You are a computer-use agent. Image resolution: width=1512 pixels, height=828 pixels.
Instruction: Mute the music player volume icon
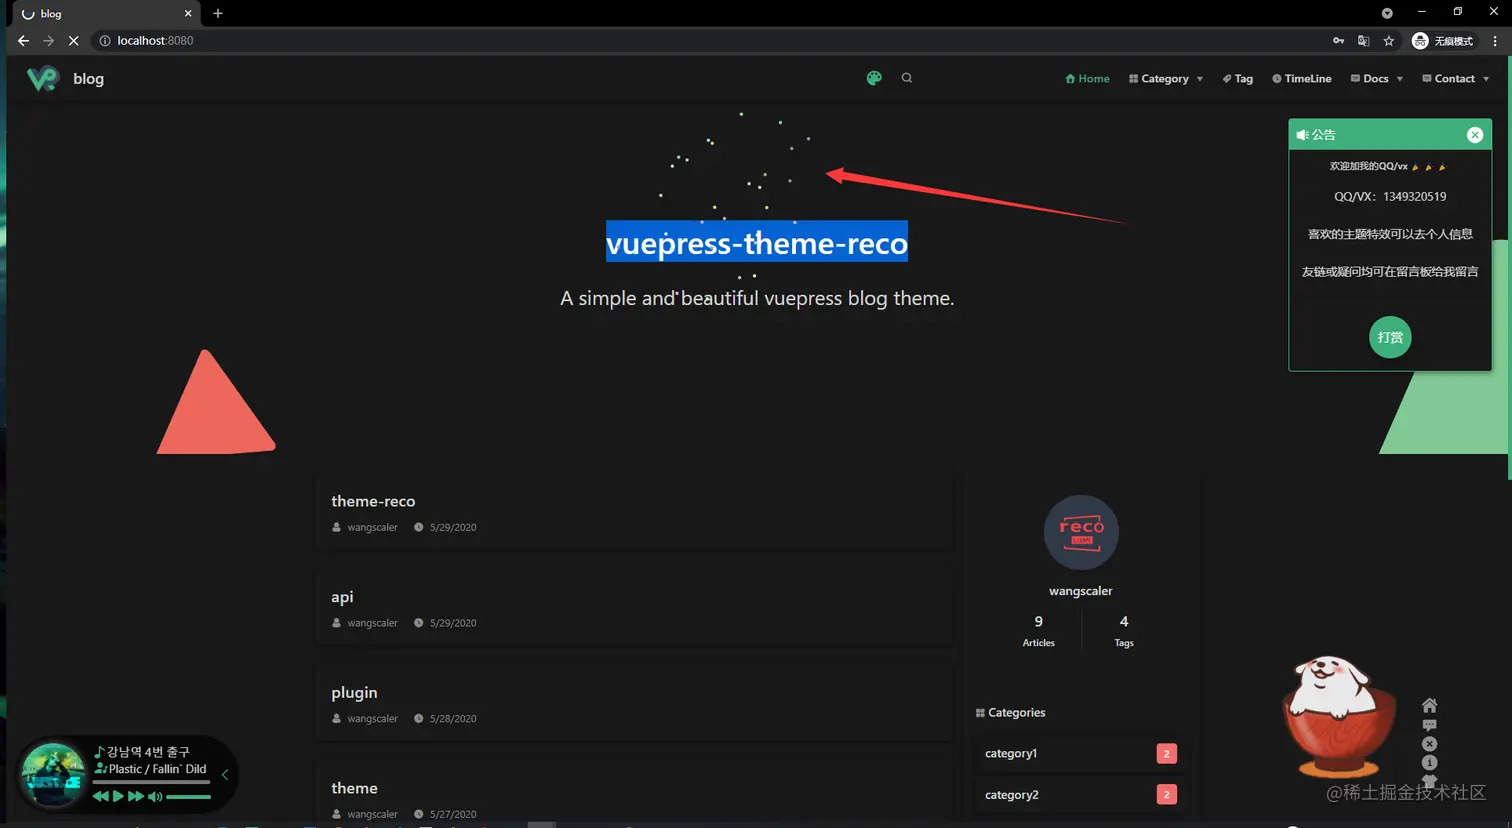tap(155, 797)
